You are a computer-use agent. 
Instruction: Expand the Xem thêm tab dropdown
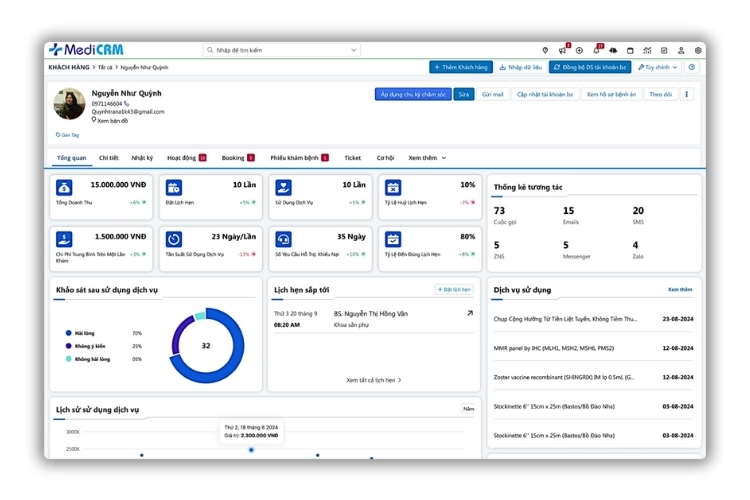[x=427, y=158]
